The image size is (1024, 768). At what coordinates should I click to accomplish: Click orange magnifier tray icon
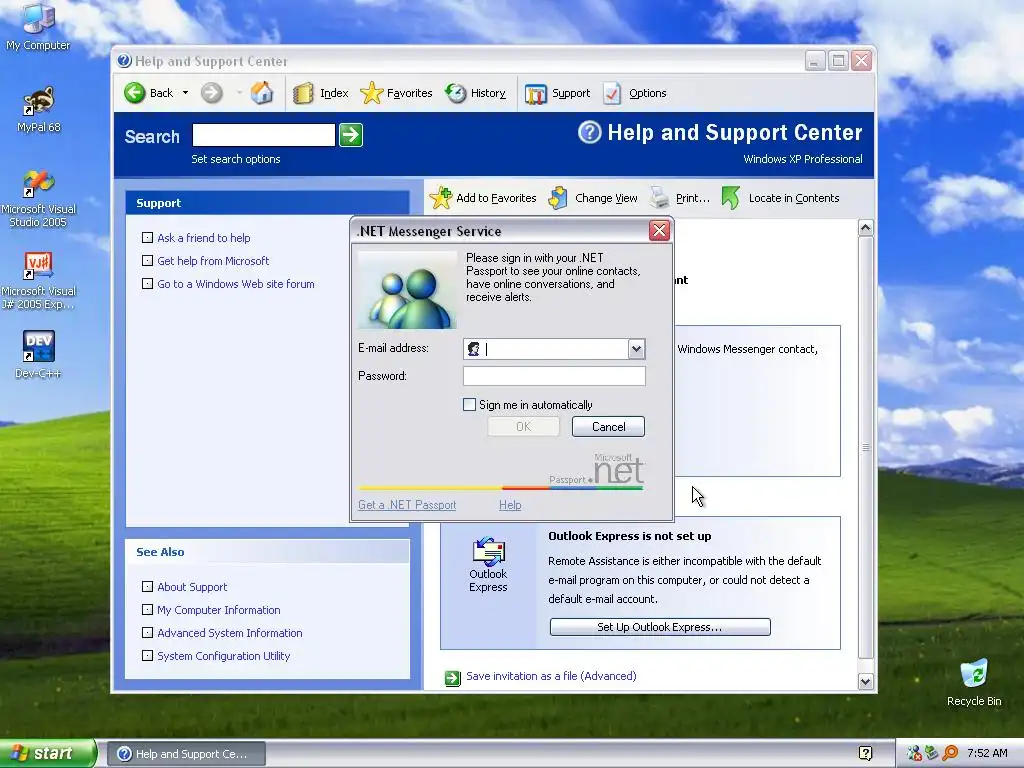click(x=950, y=753)
